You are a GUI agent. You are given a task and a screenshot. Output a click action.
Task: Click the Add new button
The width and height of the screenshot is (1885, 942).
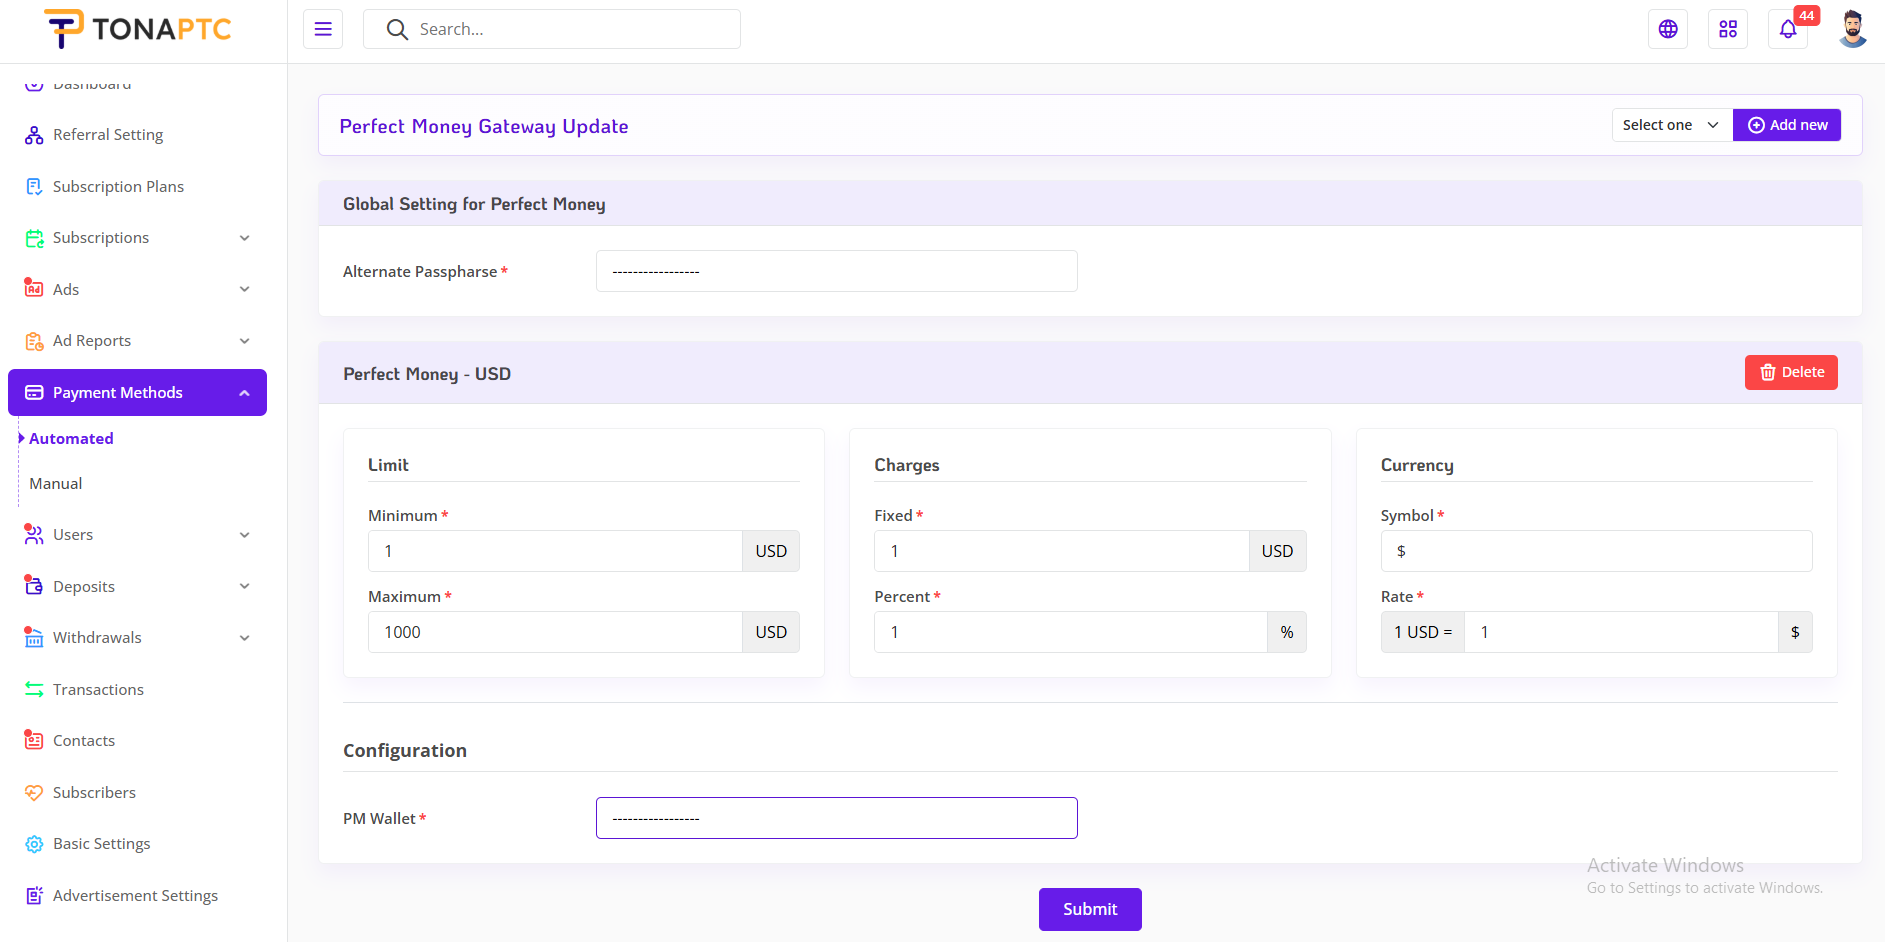click(x=1787, y=125)
